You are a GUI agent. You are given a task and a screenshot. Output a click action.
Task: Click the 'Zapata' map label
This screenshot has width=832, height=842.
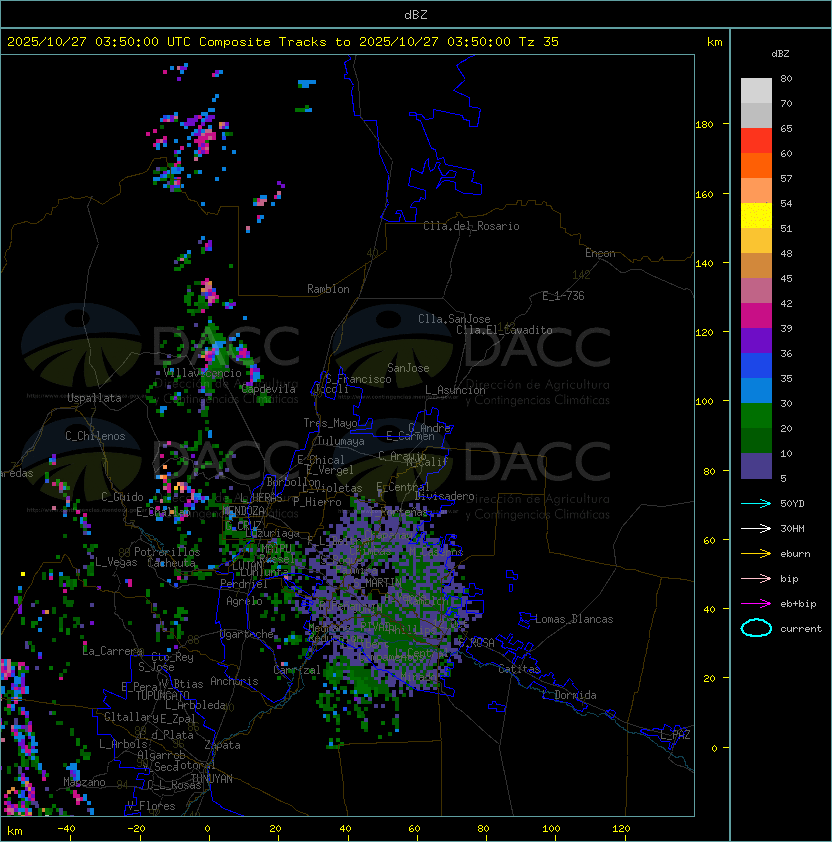pyautogui.click(x=222, y=745)
